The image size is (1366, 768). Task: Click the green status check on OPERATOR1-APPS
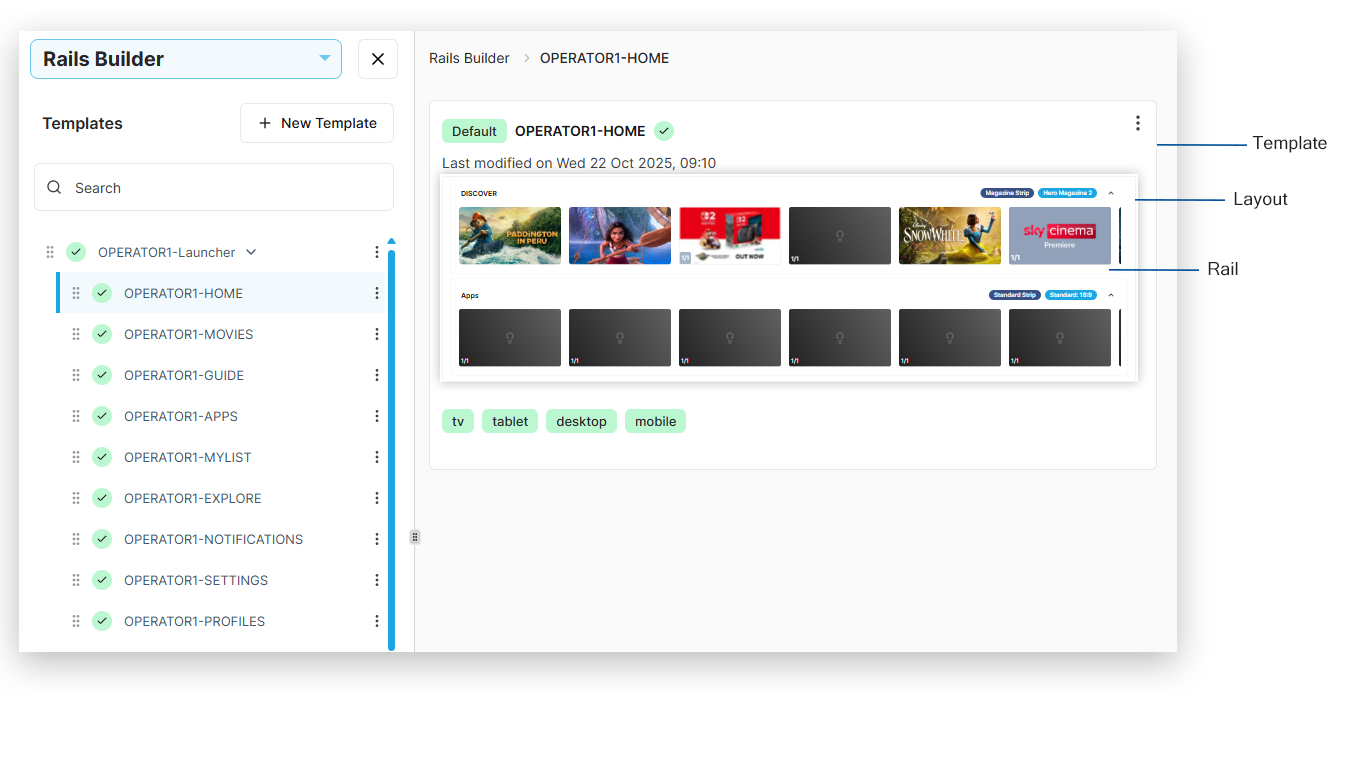coord(102,416)
